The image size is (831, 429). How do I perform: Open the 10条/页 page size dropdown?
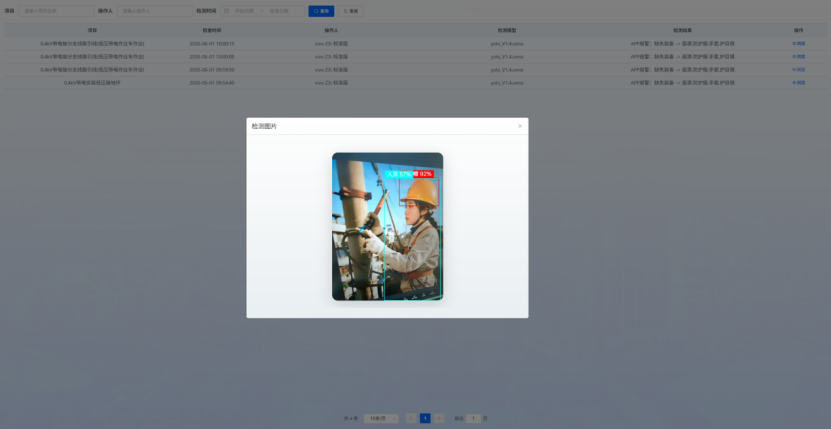(x=381, y=418)
